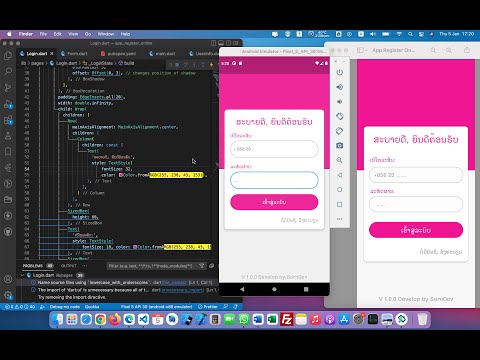Viewport: 480px width, 360px height.
Task: Open the GitHub view in activity bar
Action: (8, 232)
